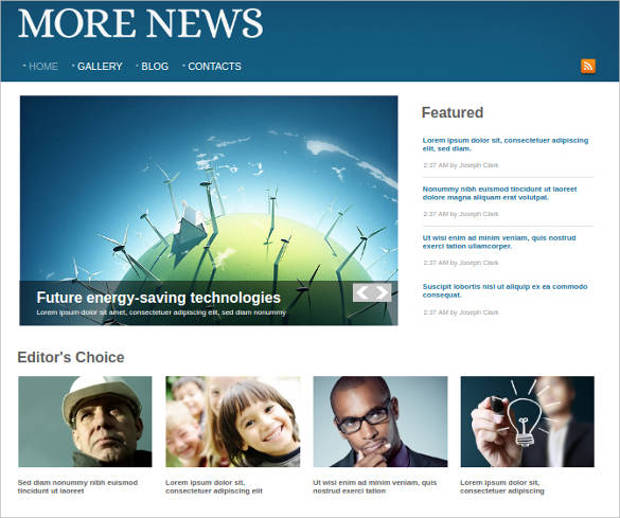Click the "Editor's Choice" heading

pos(71,357)
